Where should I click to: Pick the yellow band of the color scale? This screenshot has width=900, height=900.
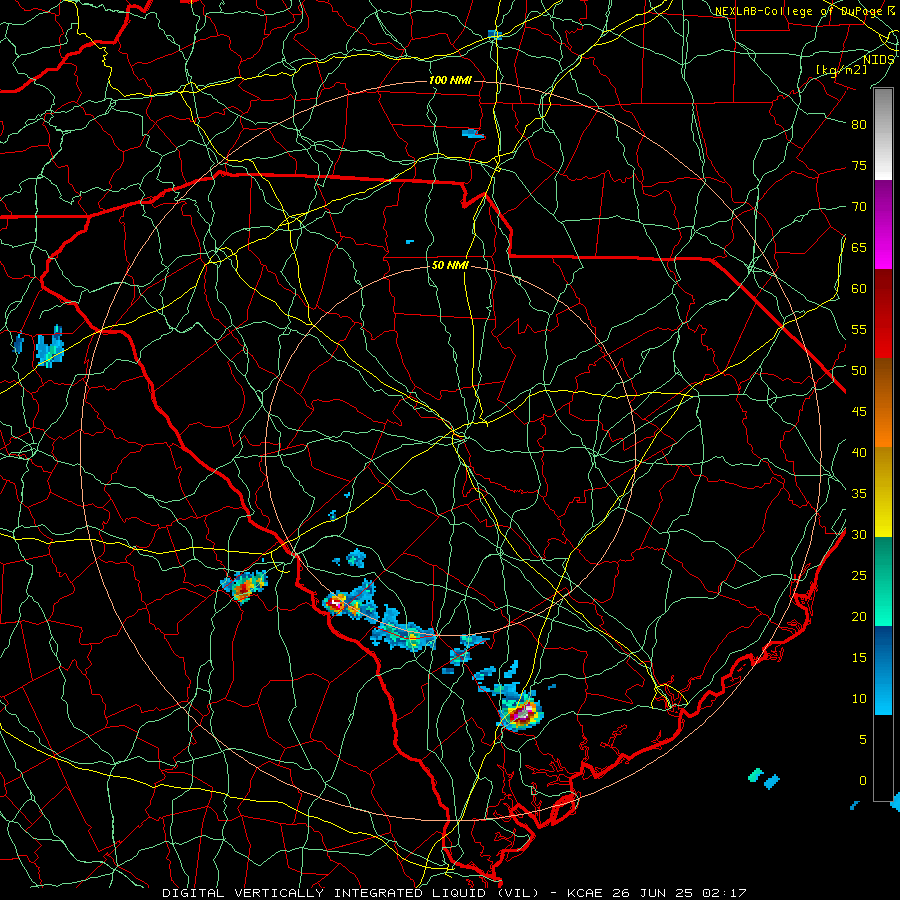883,492
